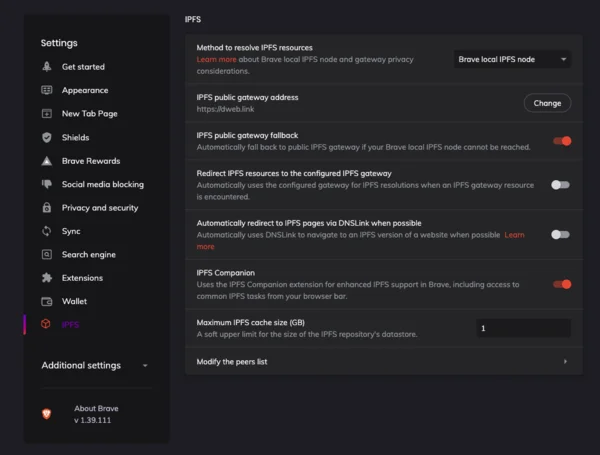This screenshot has width=600, height=455.
Task: Expand Additional settings in the sidebar
Action: (x=95, y=365)
